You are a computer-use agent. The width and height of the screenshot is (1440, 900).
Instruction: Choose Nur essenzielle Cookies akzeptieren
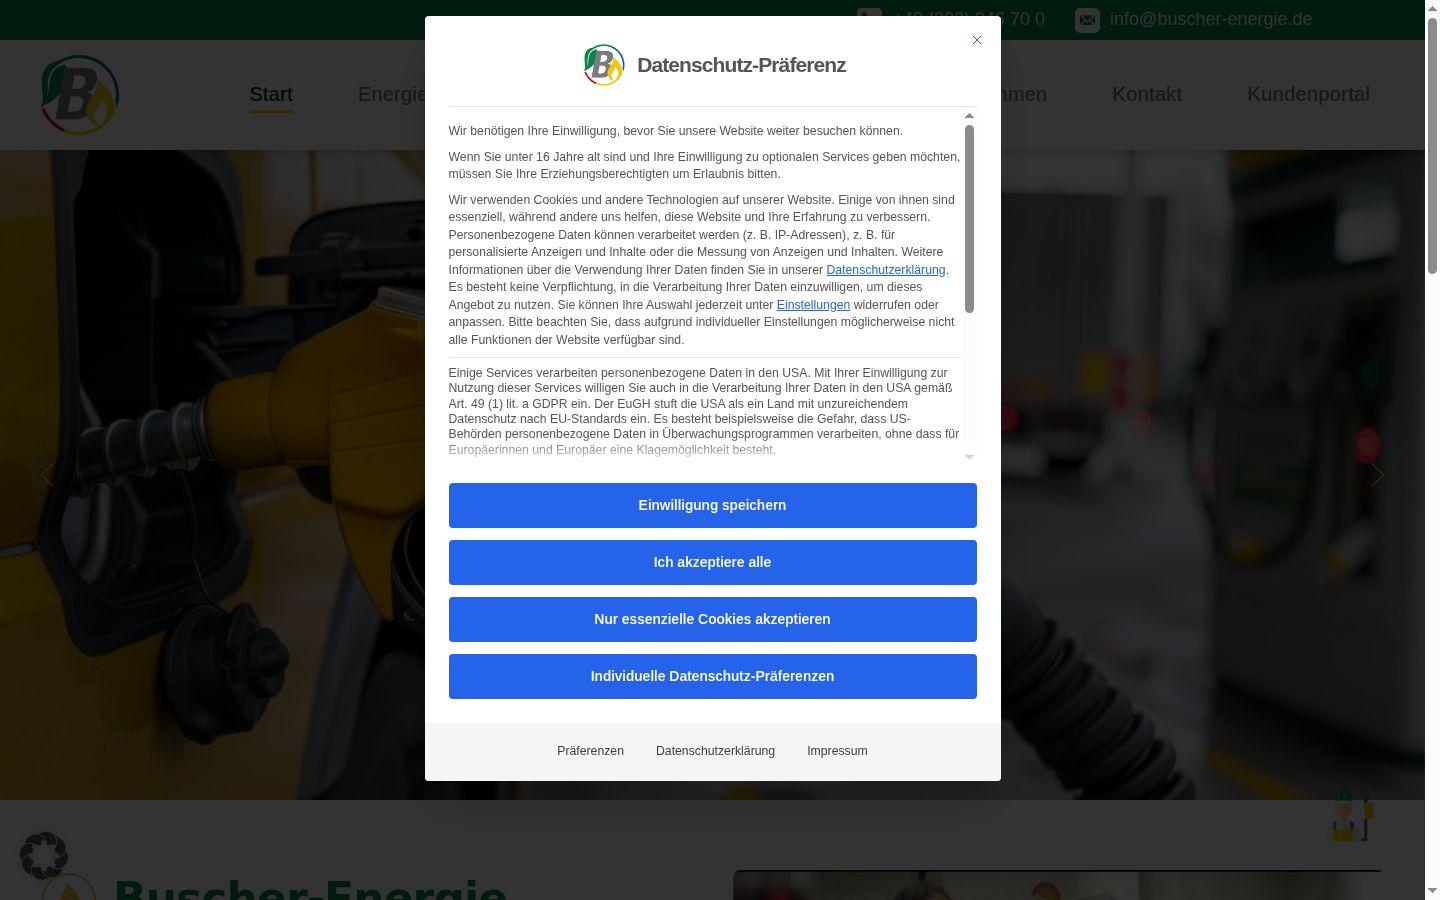point(712,619)
